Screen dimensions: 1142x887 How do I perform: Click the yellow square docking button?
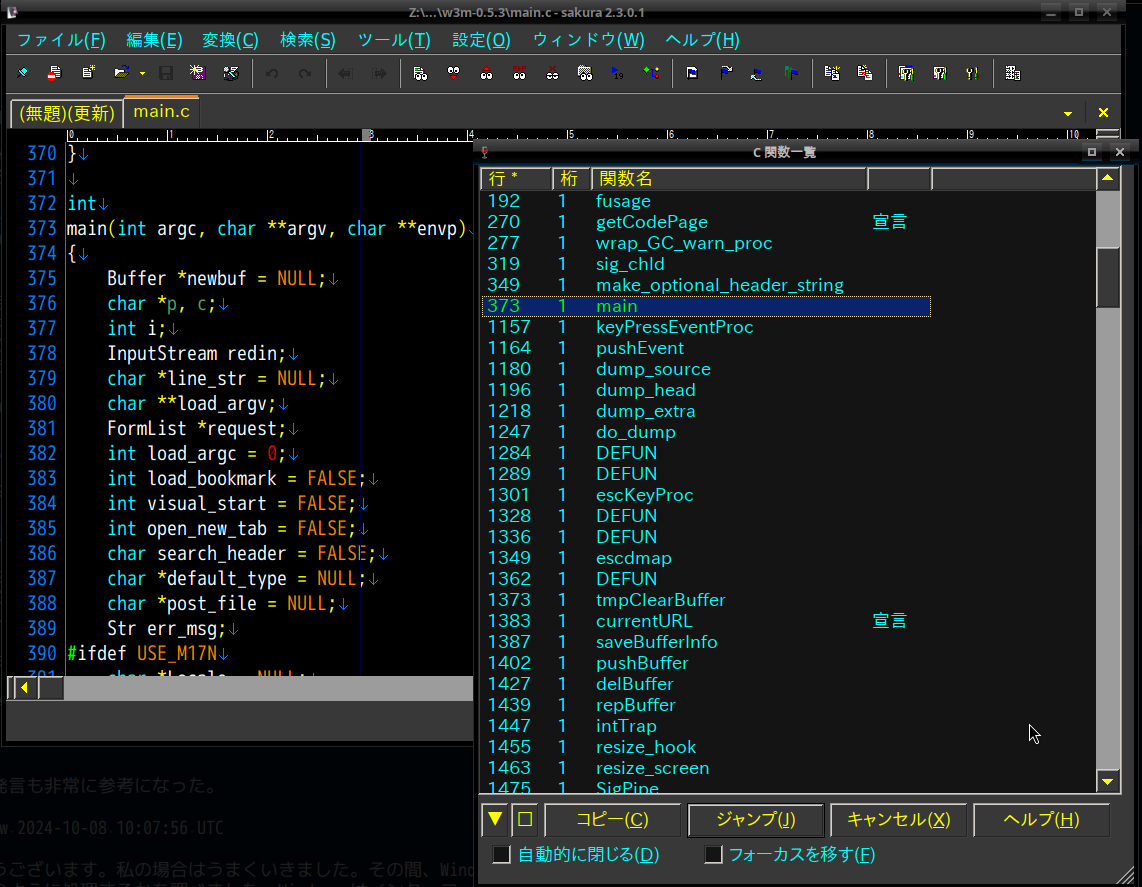point(525,819)
